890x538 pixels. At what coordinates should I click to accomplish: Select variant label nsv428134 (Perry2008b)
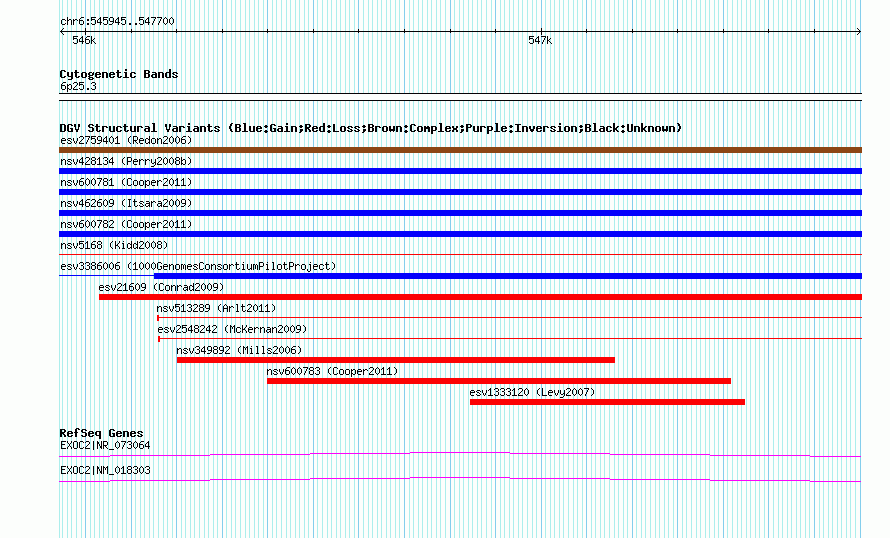(x=126, y=161)
